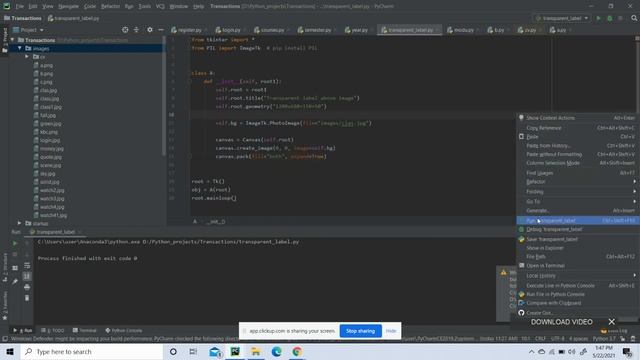Open Windows Start menu
Viewport: 640px width, 360px height.
click(x=10, y=351)
